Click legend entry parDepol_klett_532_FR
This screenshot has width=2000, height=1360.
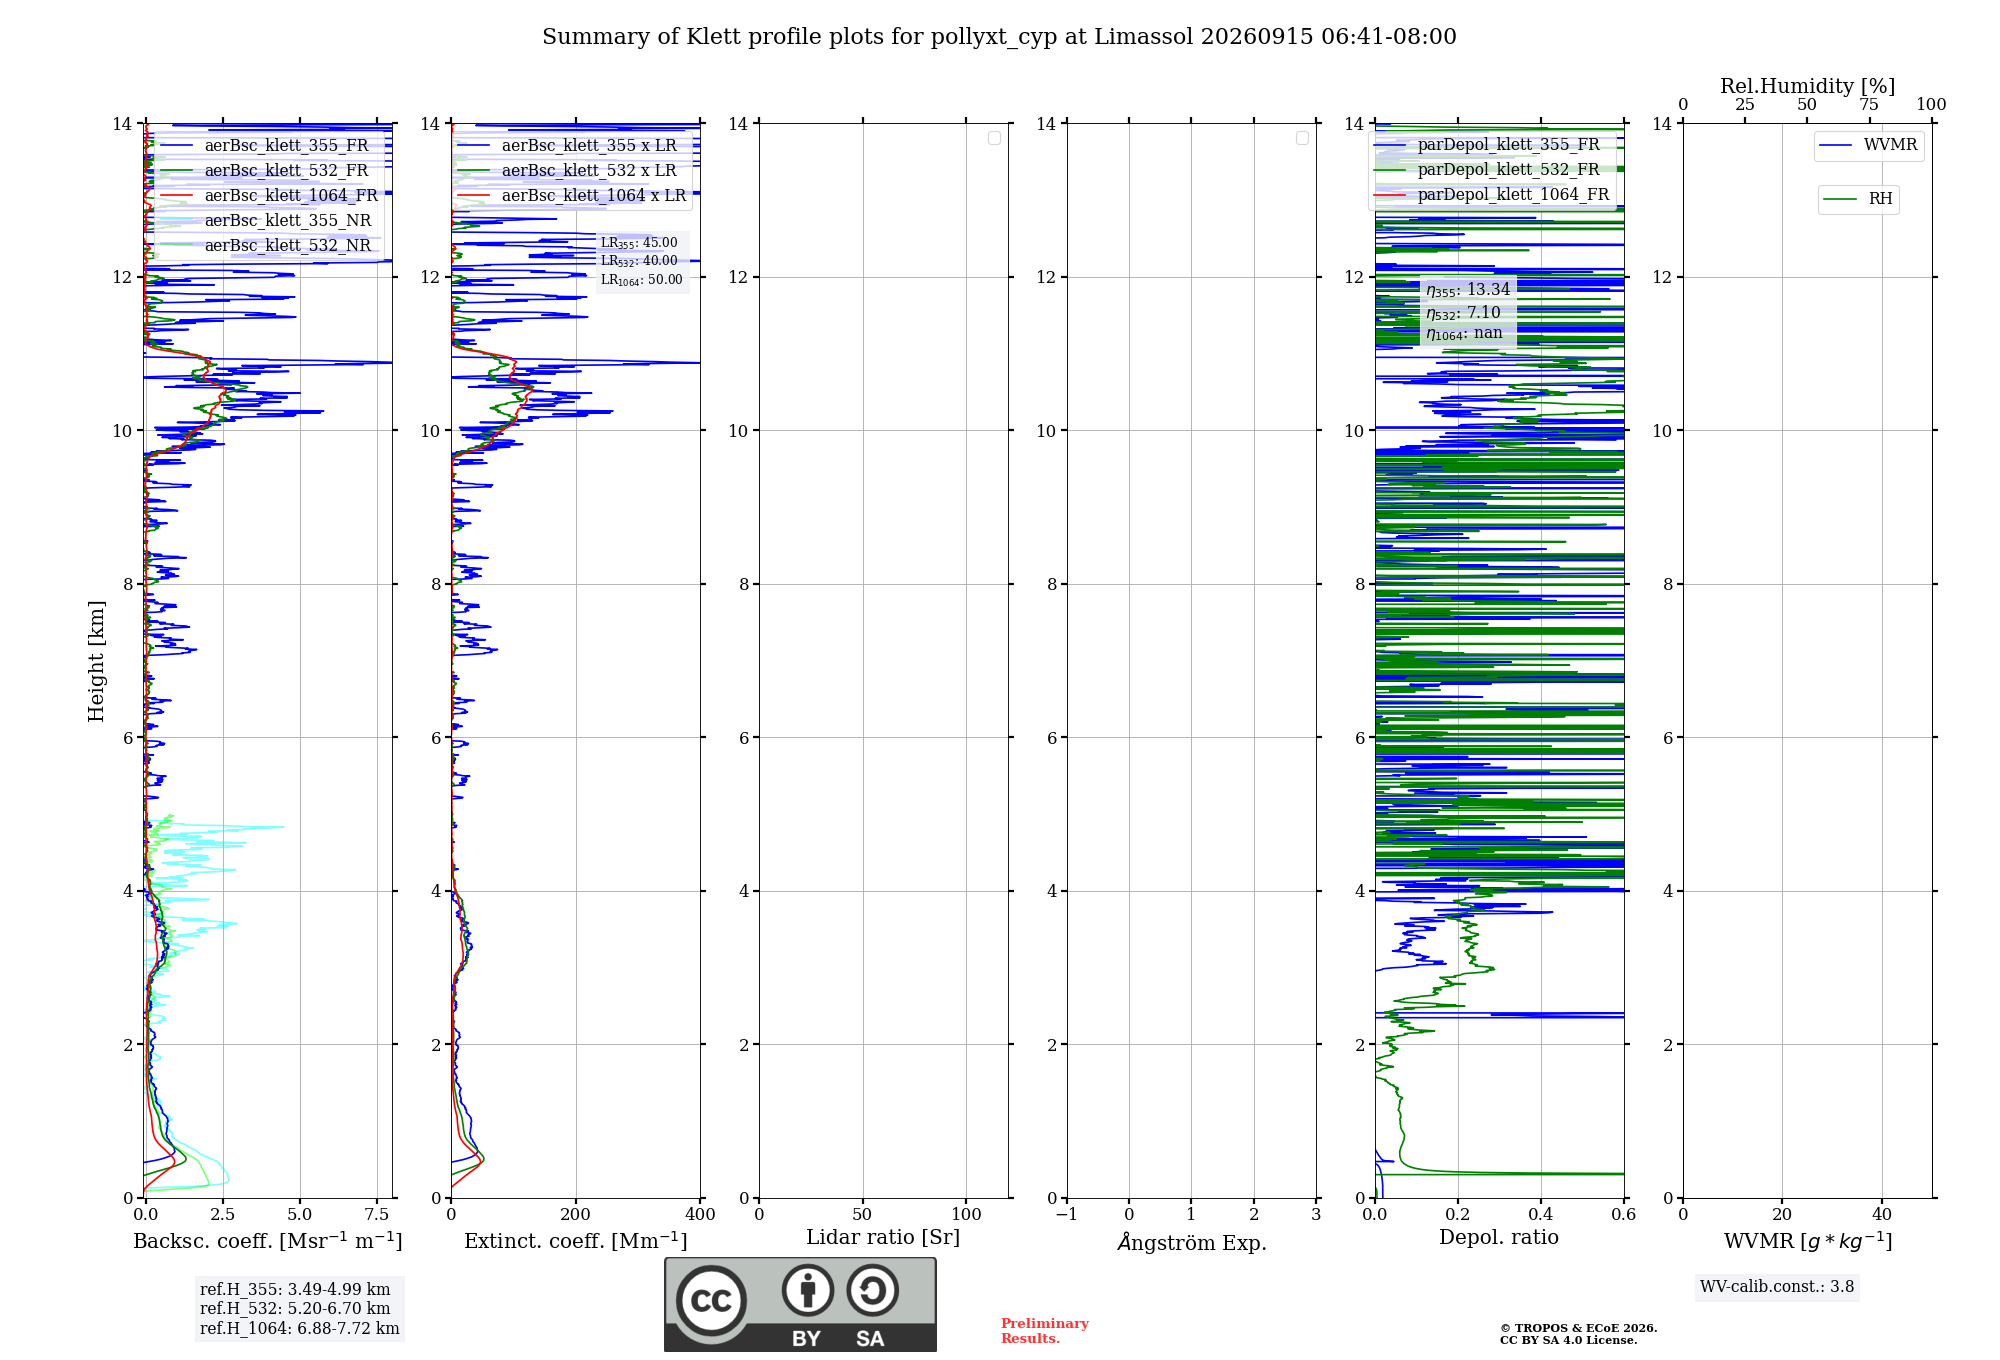(x=1488, y=170)
